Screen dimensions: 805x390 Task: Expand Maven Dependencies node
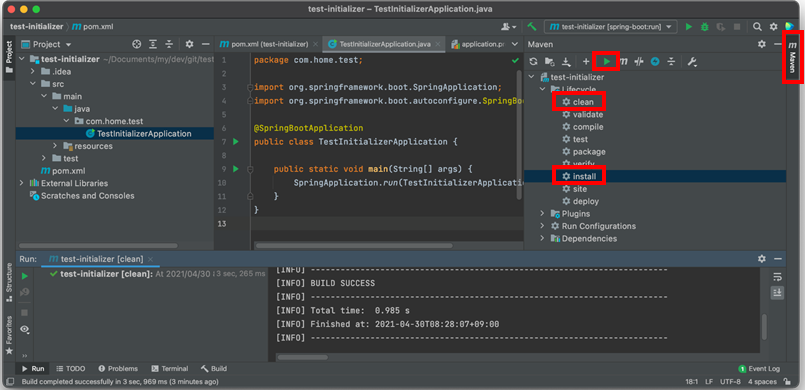click(x=542, y=239)
